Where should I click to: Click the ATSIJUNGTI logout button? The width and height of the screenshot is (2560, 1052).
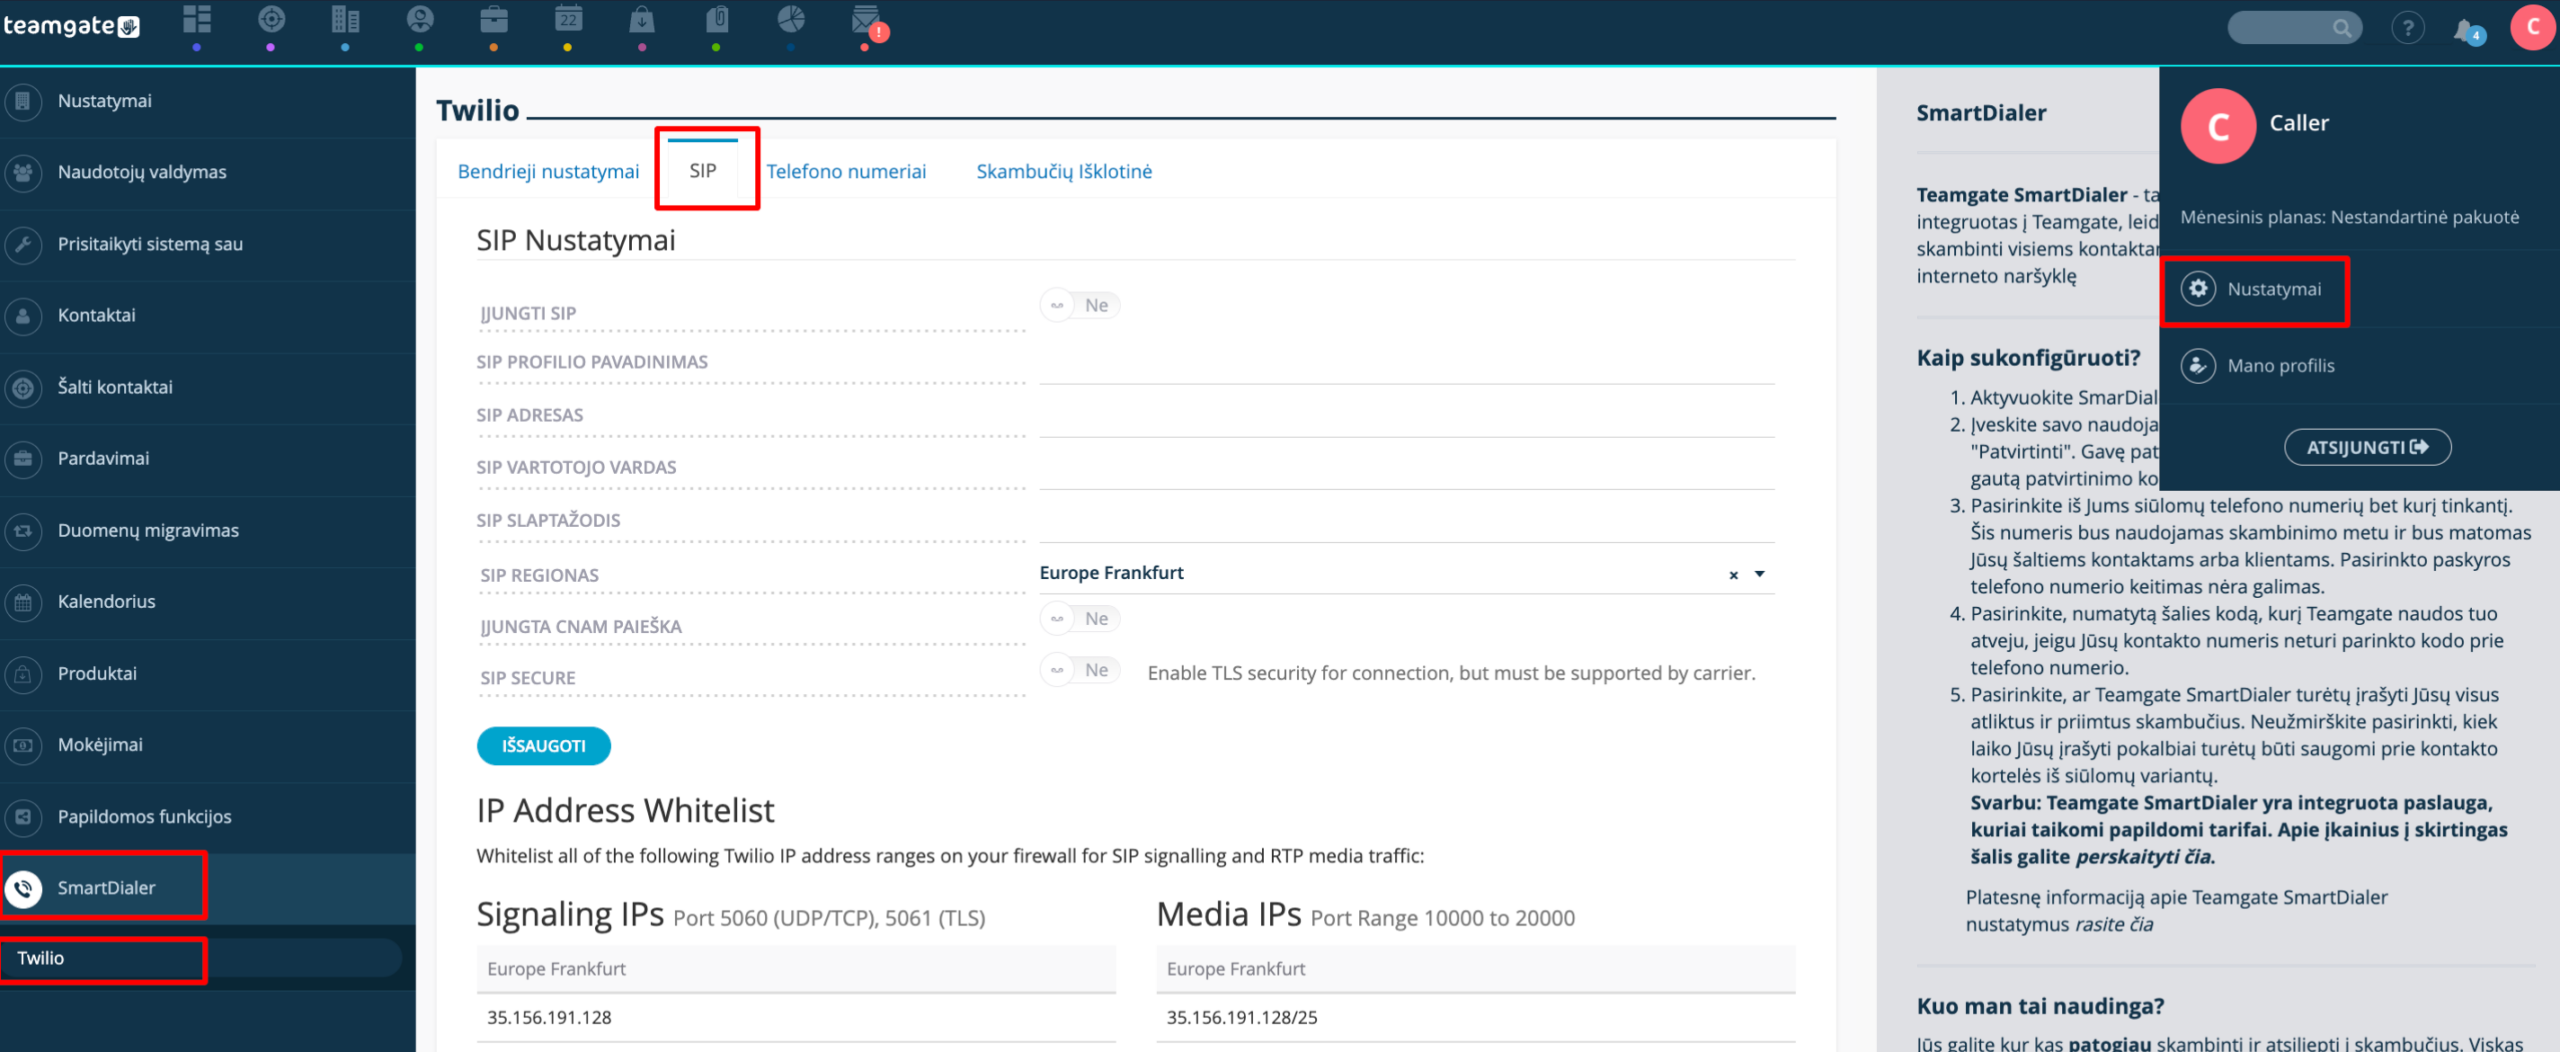click(x=2367, y=447)
